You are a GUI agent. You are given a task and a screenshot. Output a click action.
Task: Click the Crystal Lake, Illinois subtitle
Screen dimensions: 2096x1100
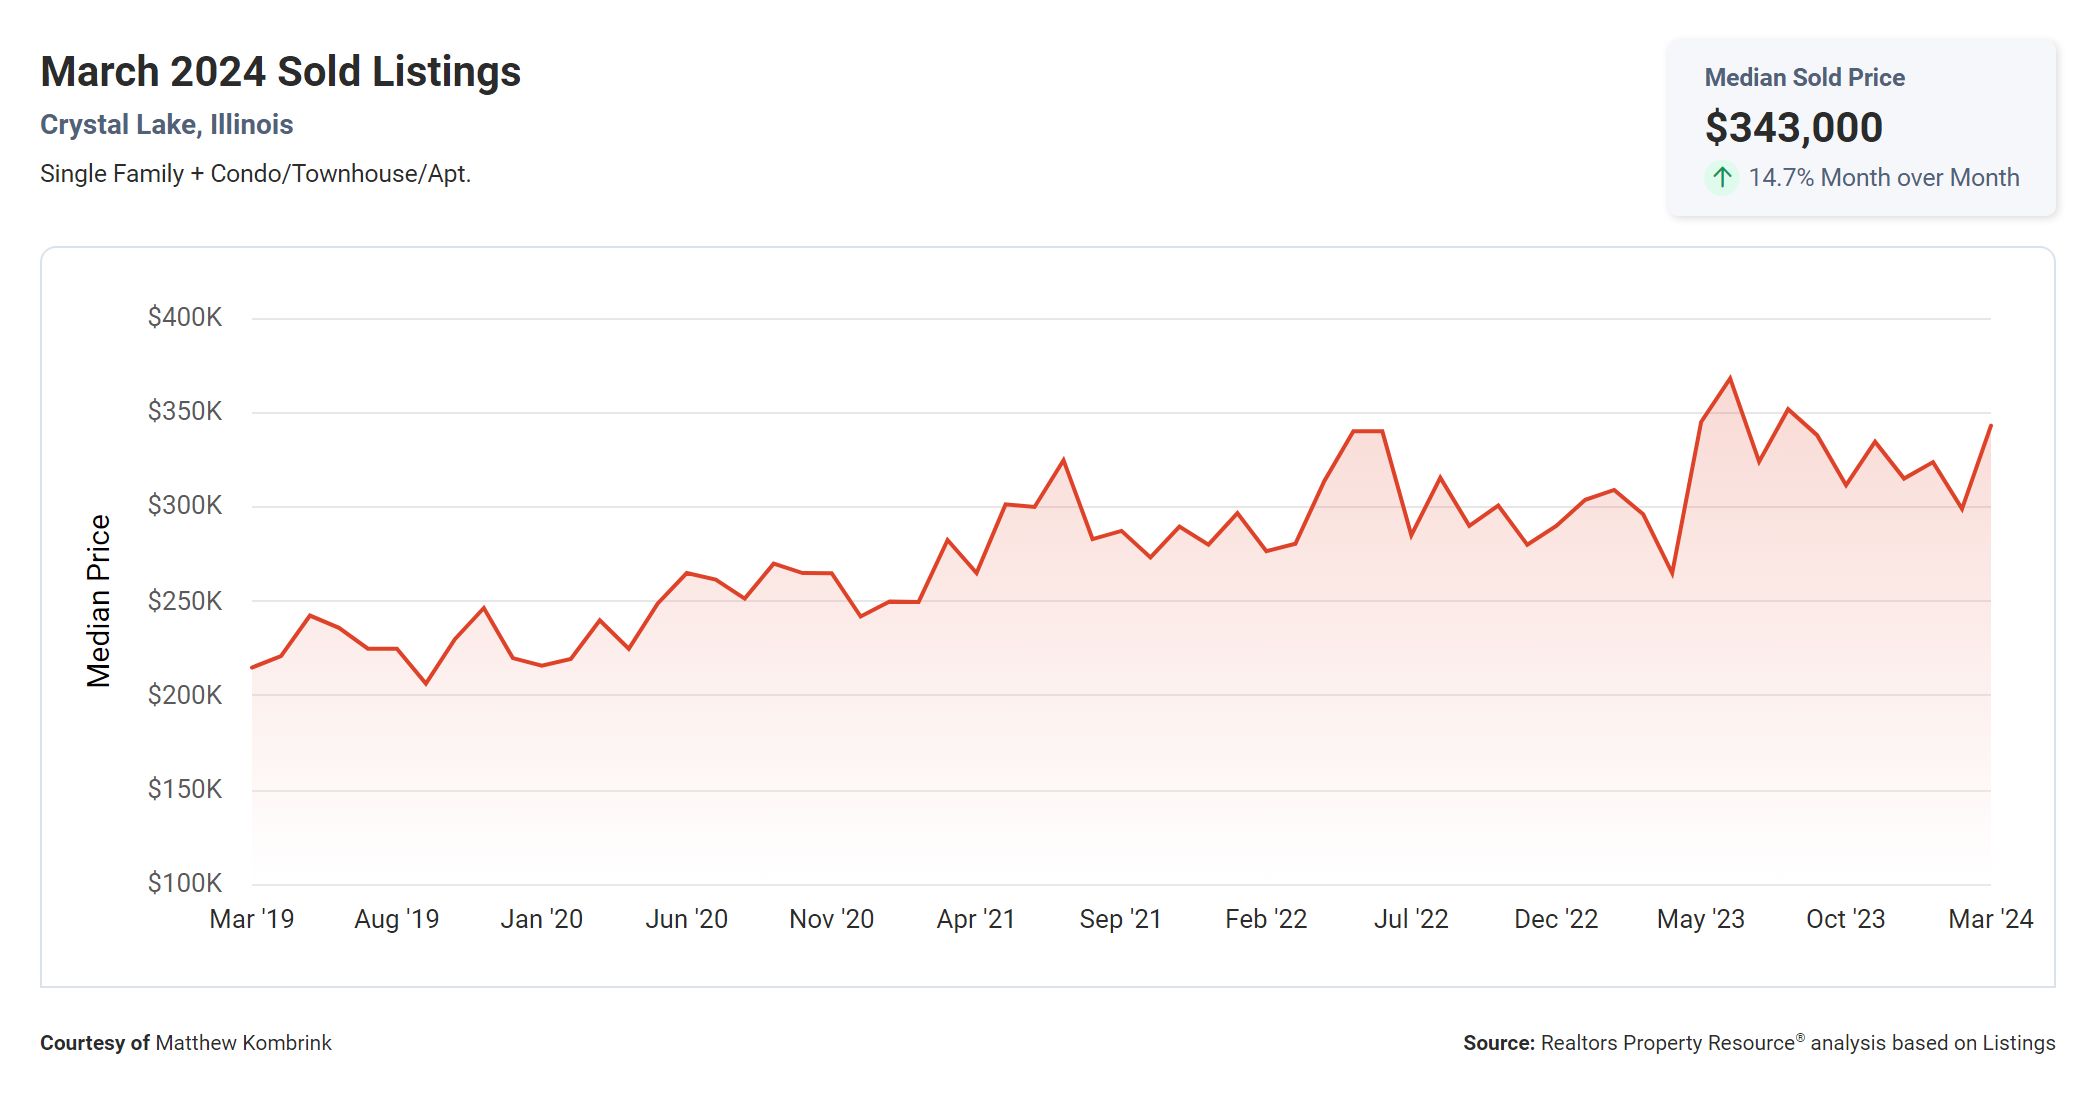pyautogui.click(x=166, y=124)
